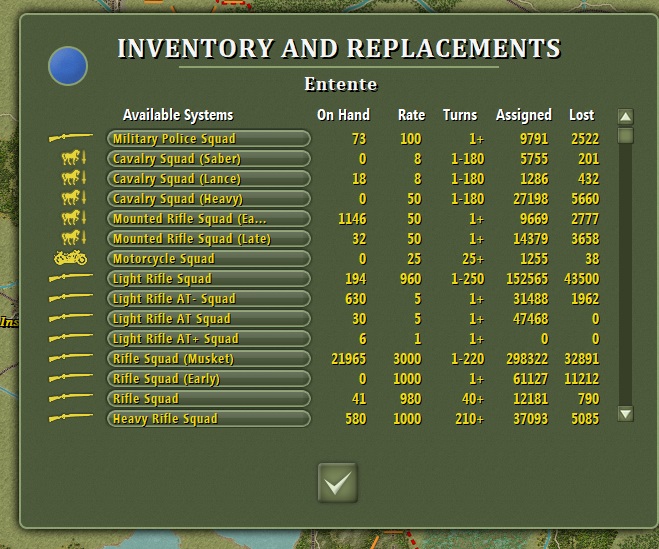
Task: Select the Cavalry Squad (Heavy) entry
Action: 209,199
